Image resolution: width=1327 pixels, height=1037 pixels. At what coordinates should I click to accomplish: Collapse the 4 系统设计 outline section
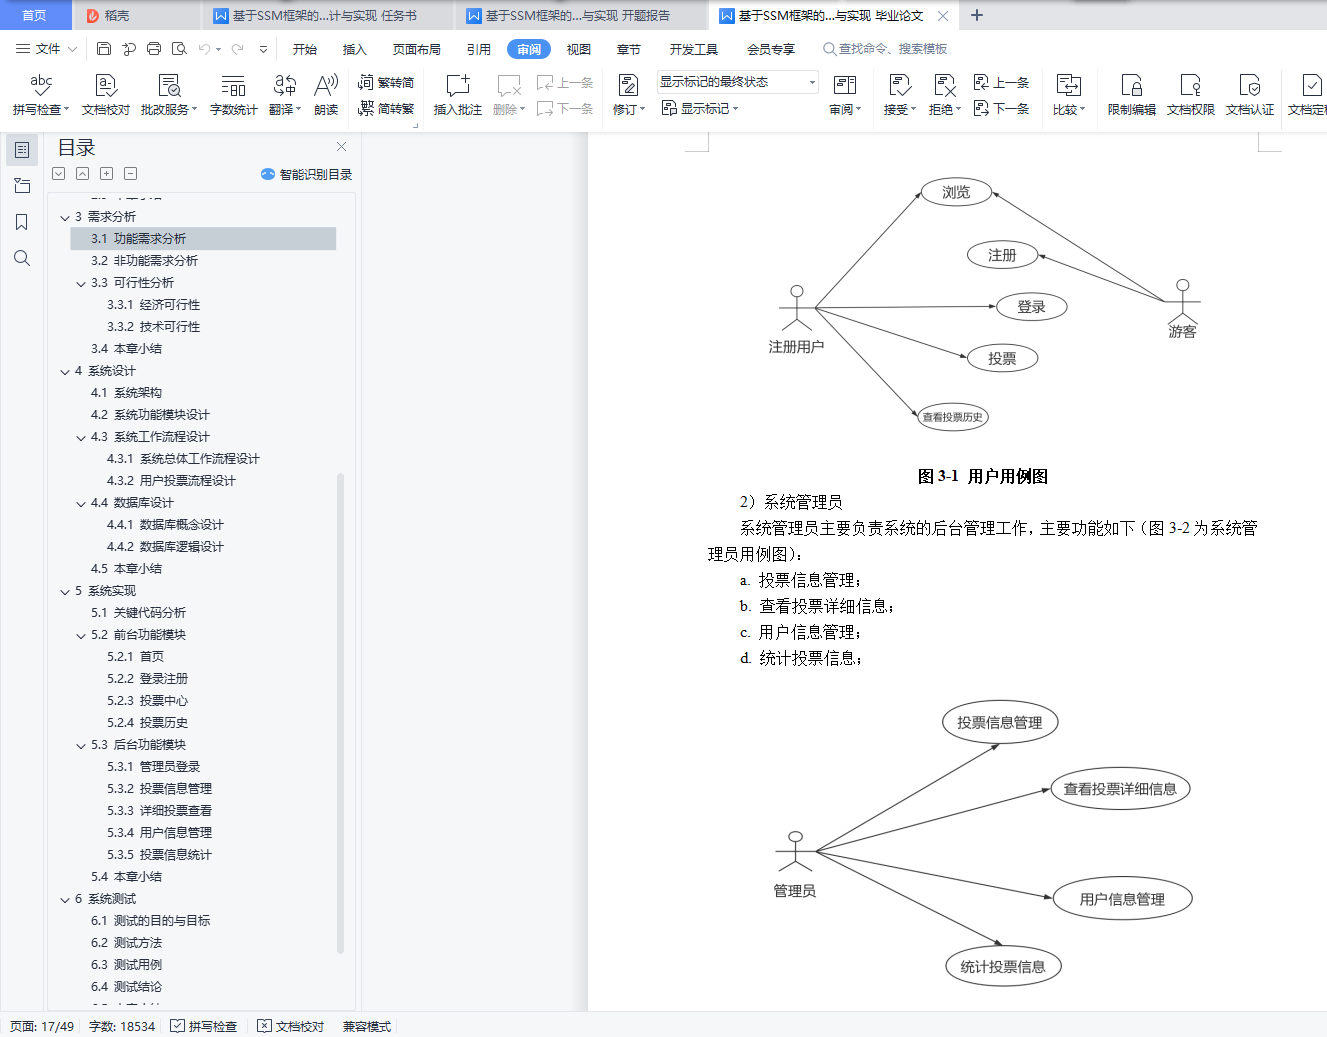coord(65,371)
